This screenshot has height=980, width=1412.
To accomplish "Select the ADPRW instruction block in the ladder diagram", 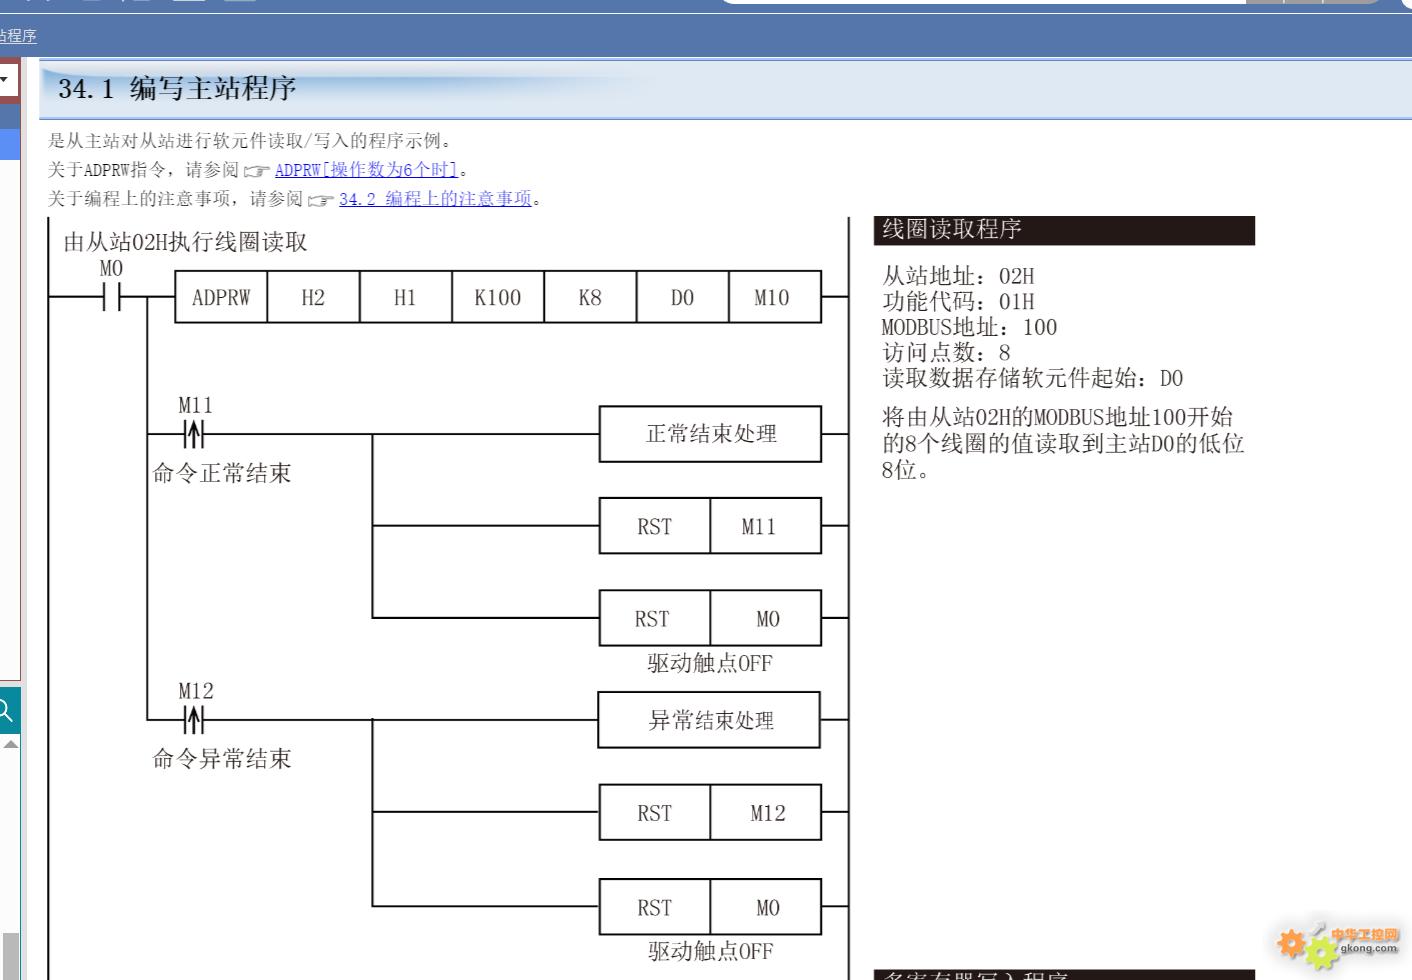I will [x=219, y=297].
